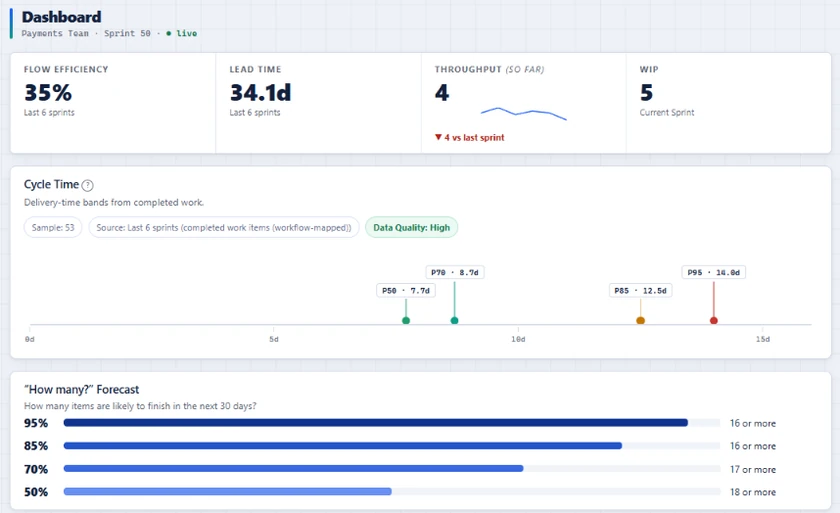The image size is (840, 513).
Task: Click the P95 percentile label
Action: (x=714, y=272)
